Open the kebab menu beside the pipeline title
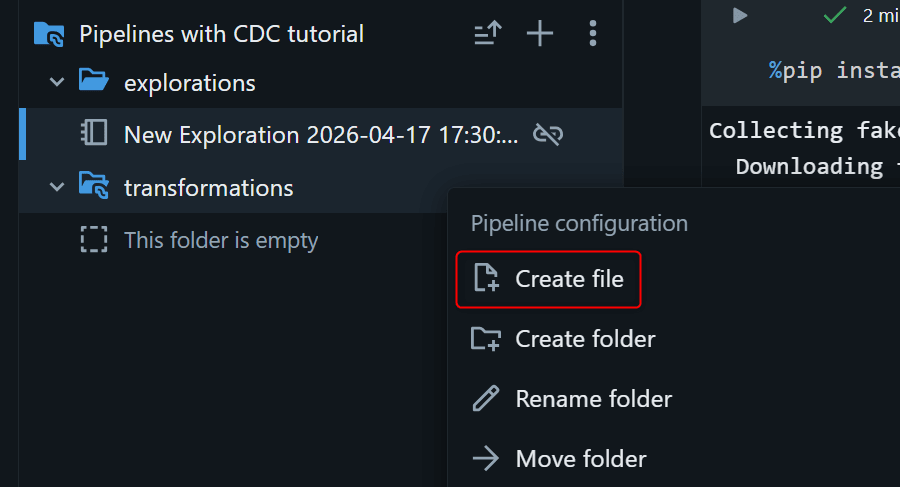 593,34
